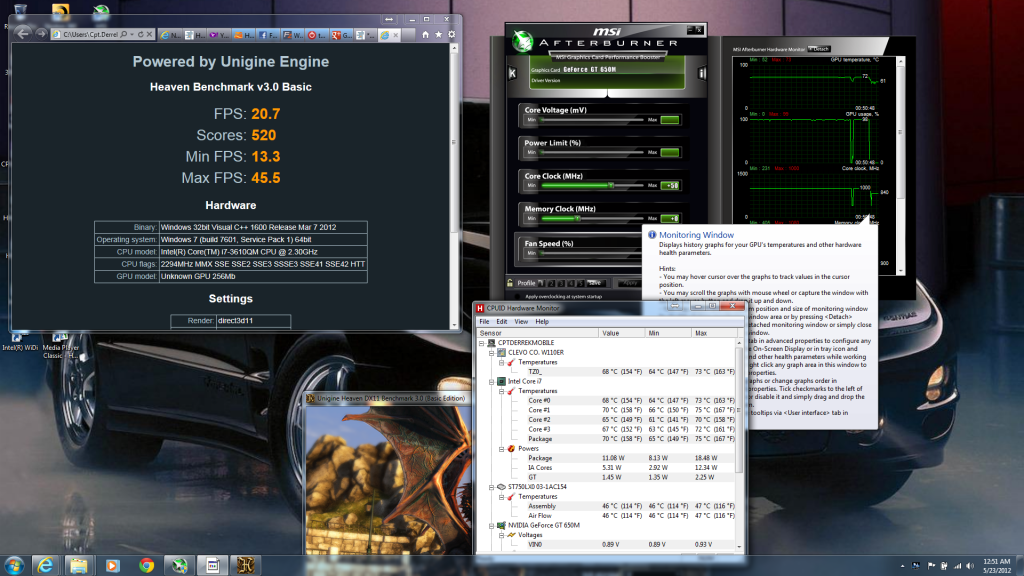The height and width of the screenshot is (576, 1024).
Task: Click the Render direct3d11 settings field
Action: (253, 321)
